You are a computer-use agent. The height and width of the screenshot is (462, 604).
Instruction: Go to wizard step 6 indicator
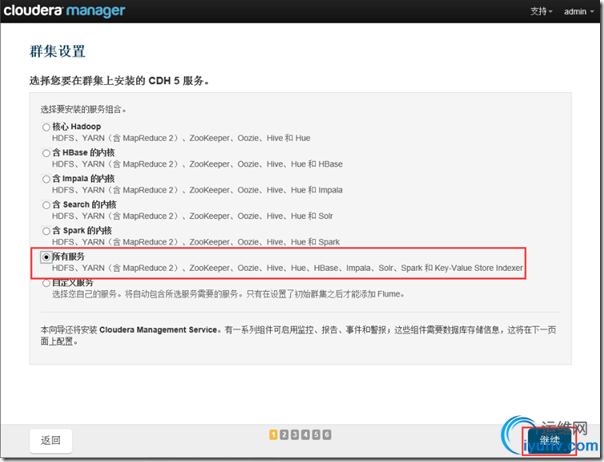click(x=327, y=435)
